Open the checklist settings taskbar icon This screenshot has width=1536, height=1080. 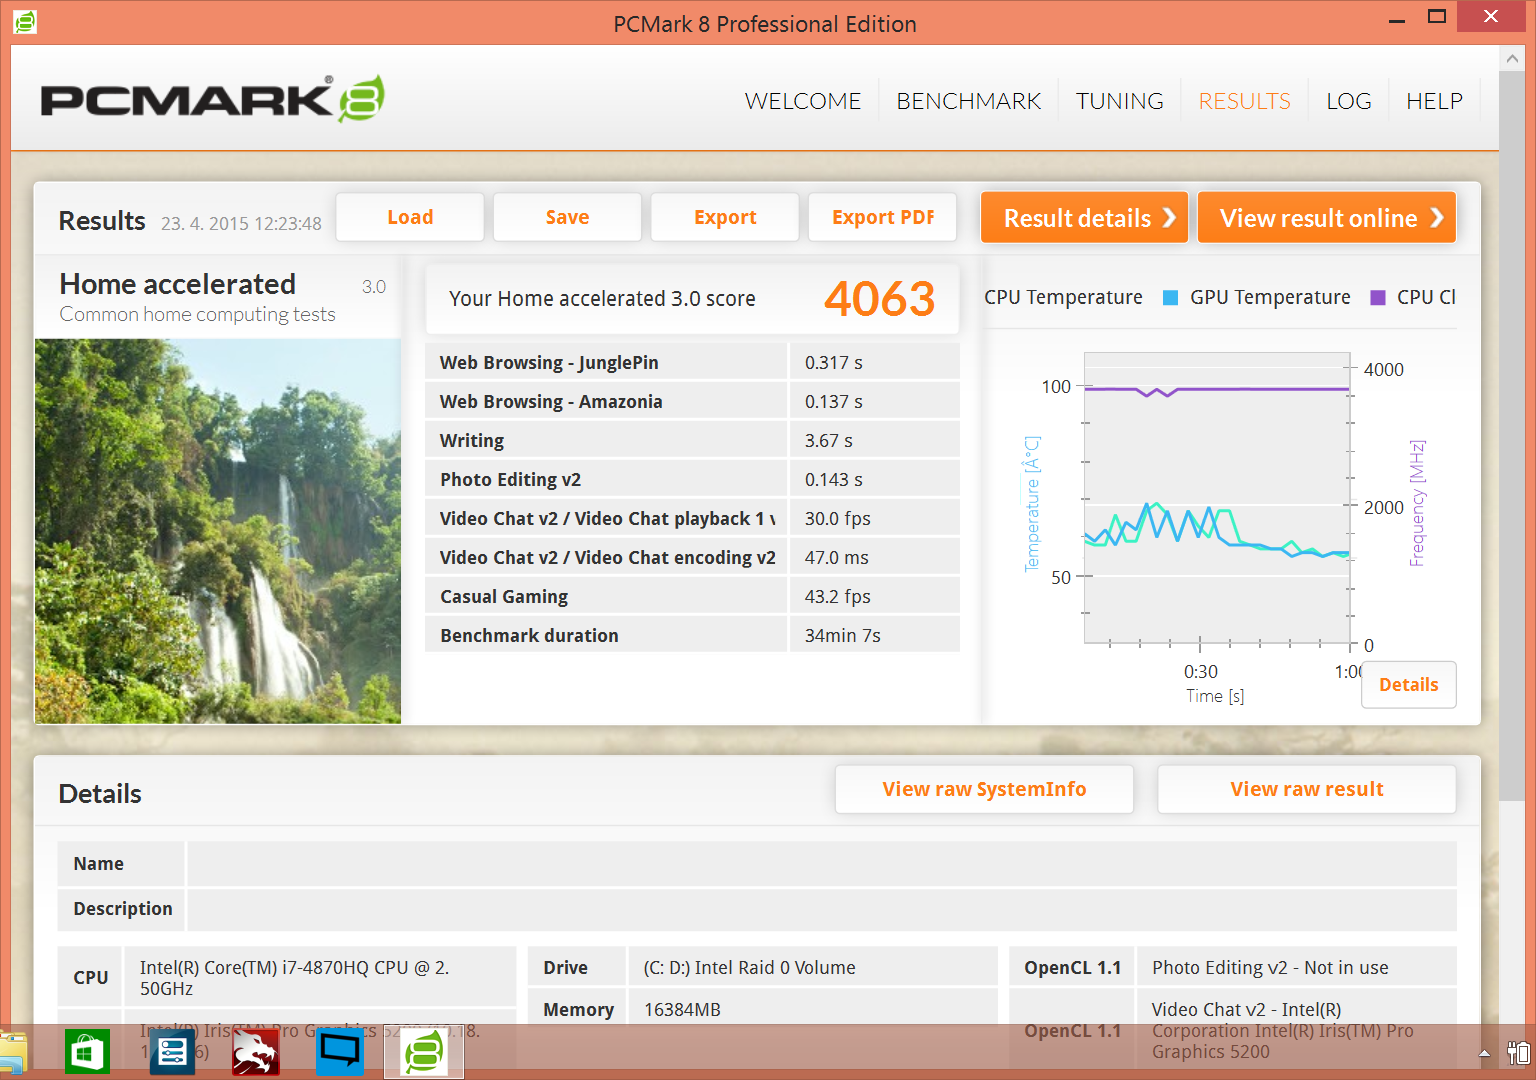pos(172,1052)
